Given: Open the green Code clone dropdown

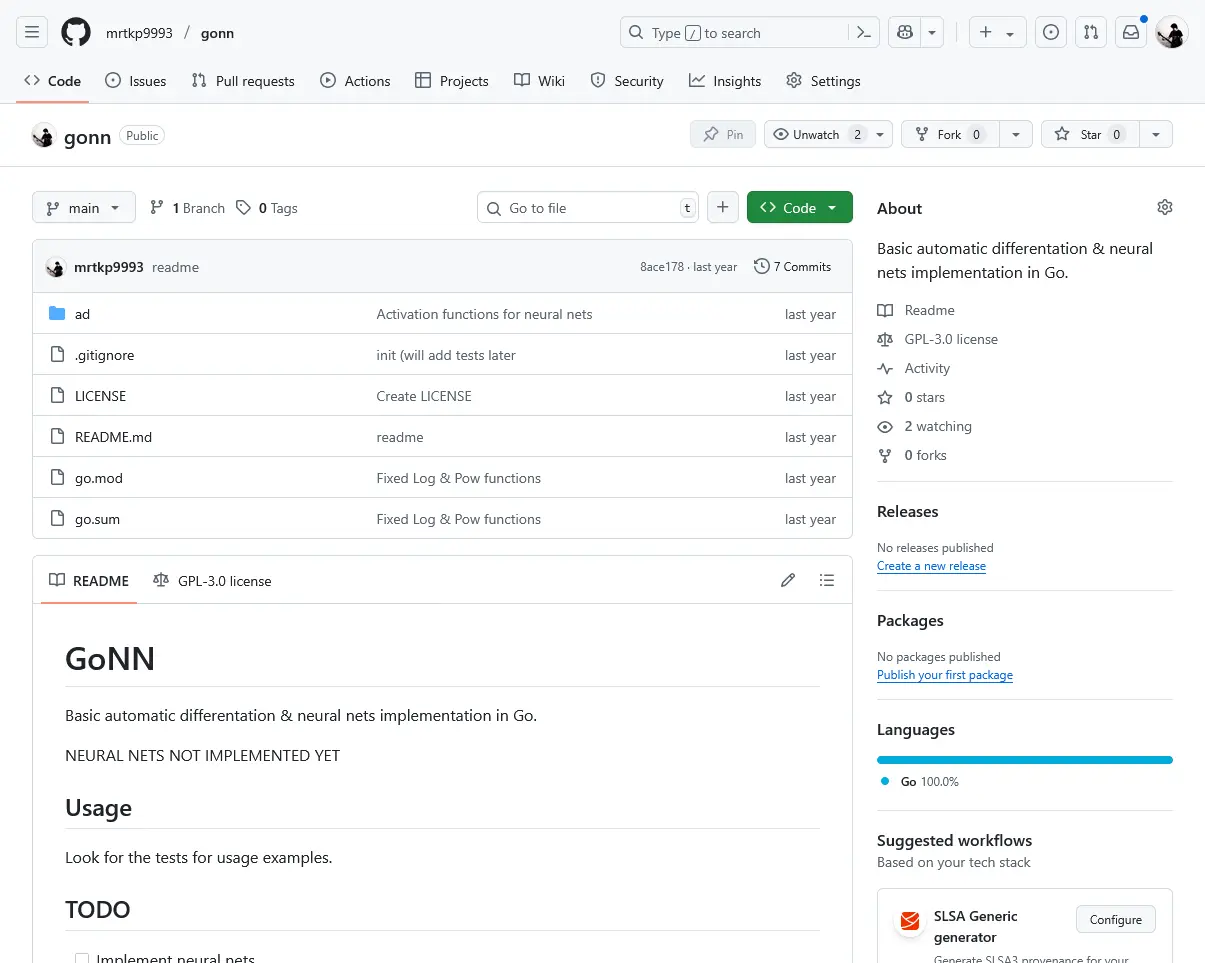Looking at the screenshot, I should (800, 208).
